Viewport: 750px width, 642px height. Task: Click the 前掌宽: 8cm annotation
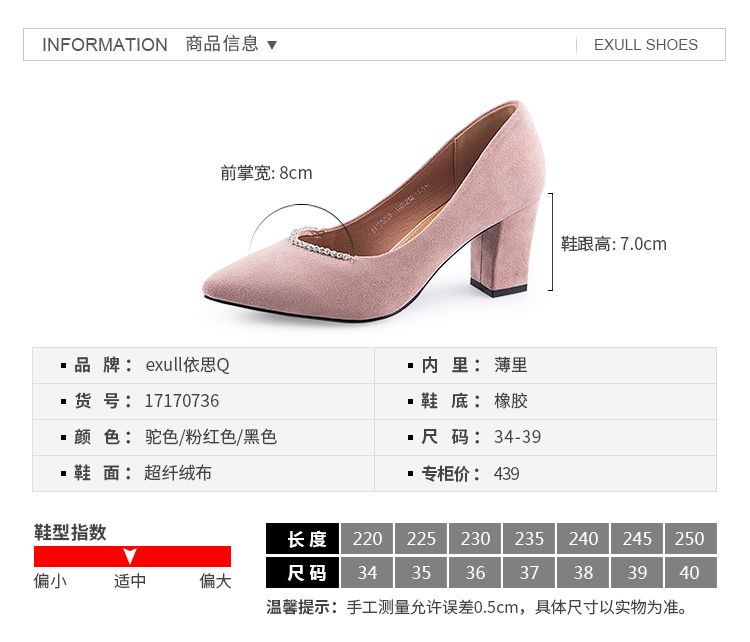266,173
